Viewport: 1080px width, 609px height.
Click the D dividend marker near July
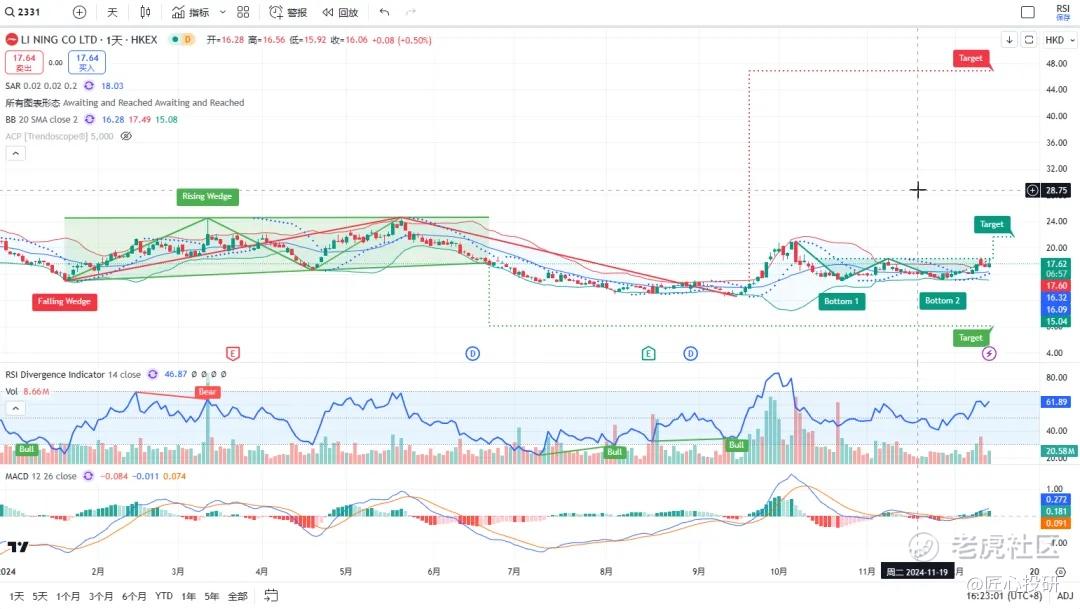pos(472,353)
